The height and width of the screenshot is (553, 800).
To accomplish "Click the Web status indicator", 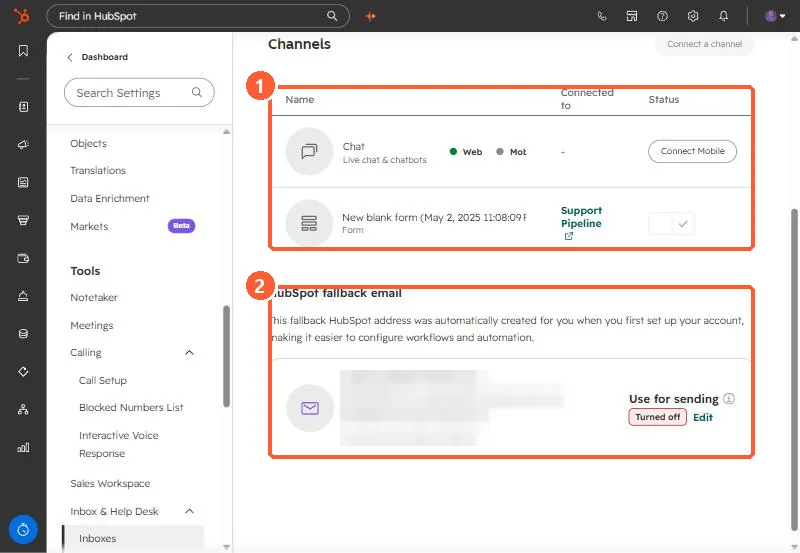I will (x=466, y=152).
